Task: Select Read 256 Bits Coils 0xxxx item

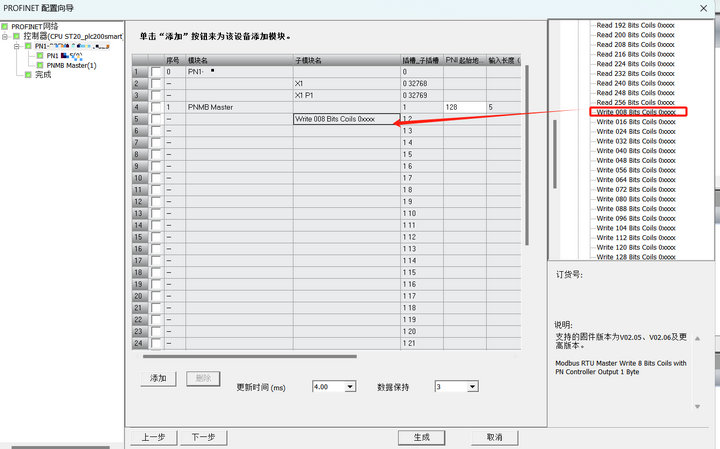Action: 636,102
